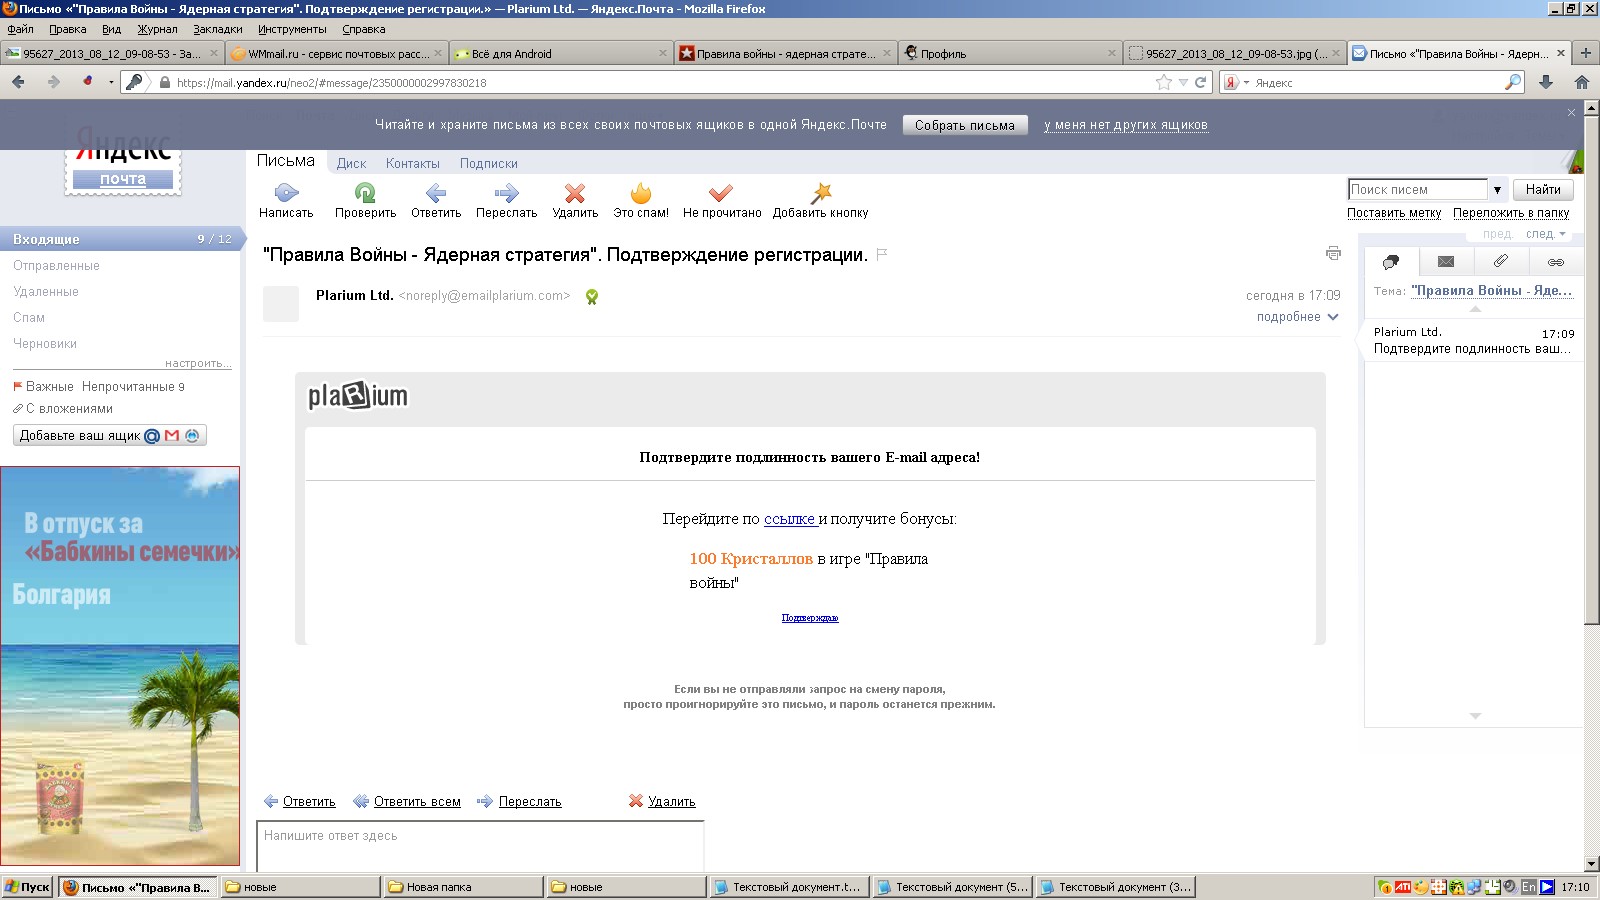Click the у меня нет других ящиков link
Viewport: 1600px width, 900px height.
pos(1126,125)
